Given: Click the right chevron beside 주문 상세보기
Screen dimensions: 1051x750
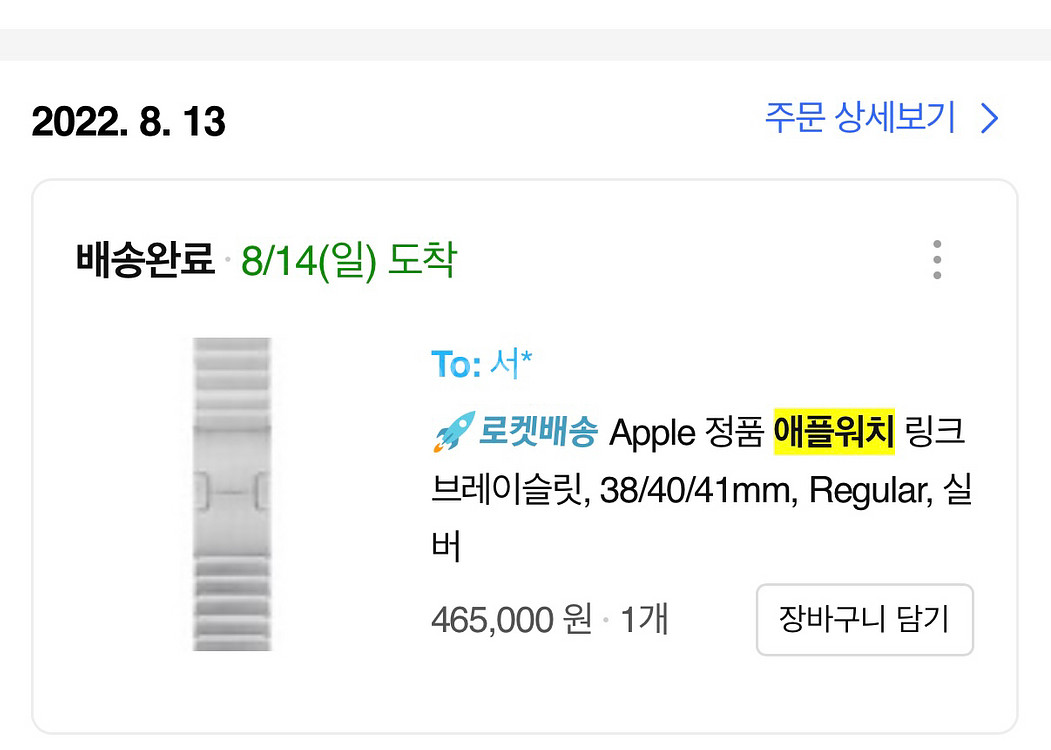Looking at the screenshot, I should (989, 120).
